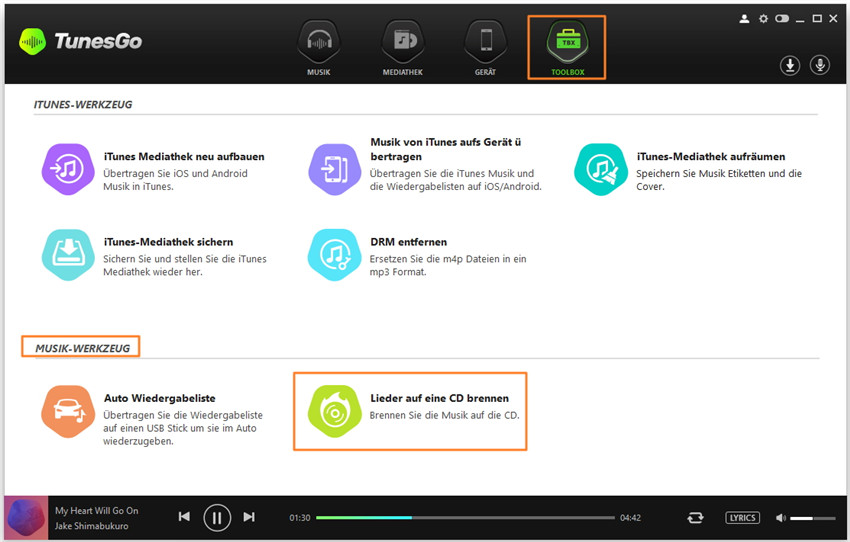Click the TunesGo logo icon
The height and width of the screenshot is (542, 850).
[x=33, y=42]
